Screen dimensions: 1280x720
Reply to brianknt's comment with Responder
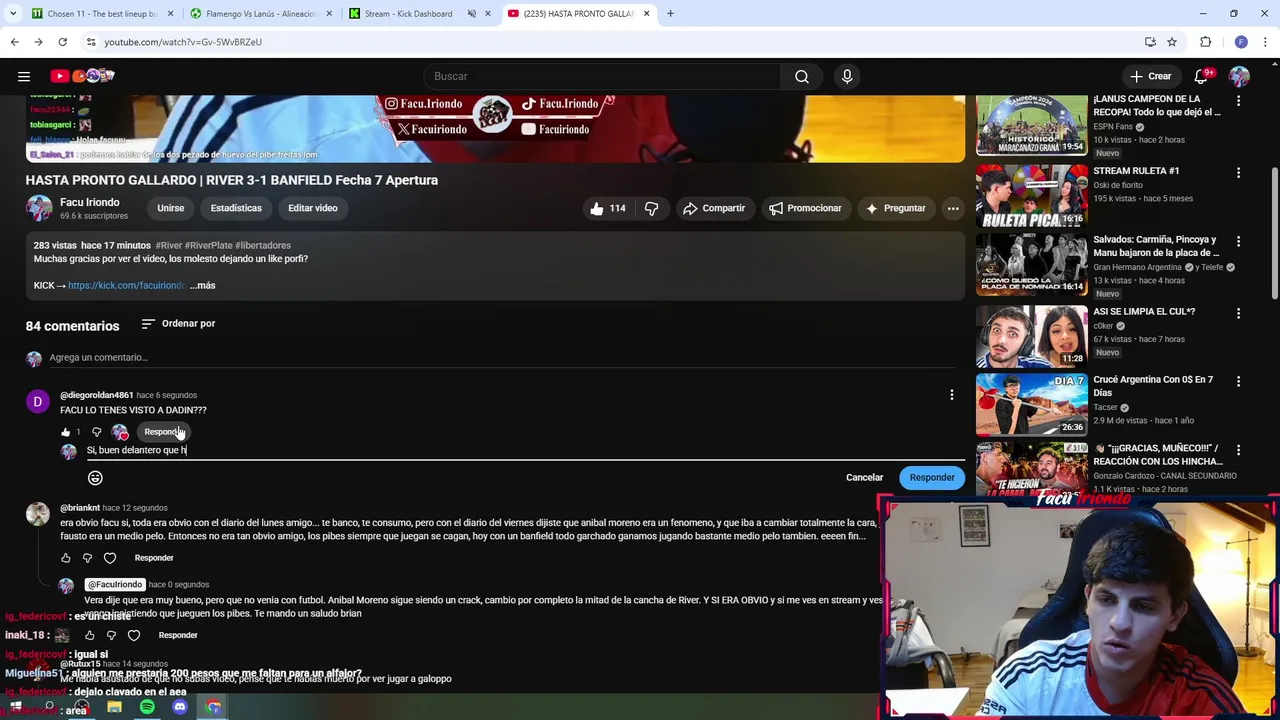[154, 558]
